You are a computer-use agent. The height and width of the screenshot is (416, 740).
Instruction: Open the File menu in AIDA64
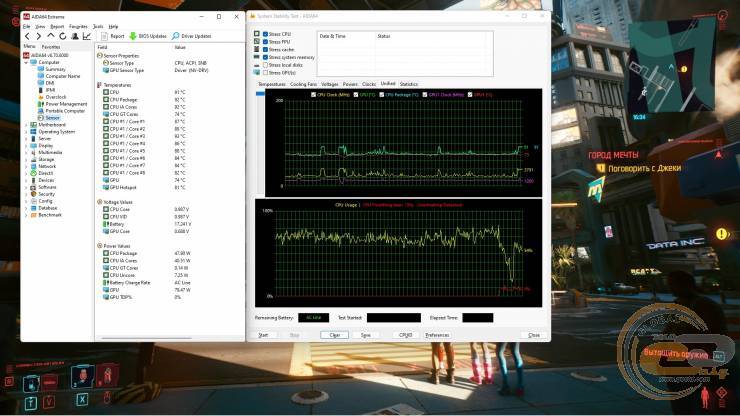click(26, 26)
